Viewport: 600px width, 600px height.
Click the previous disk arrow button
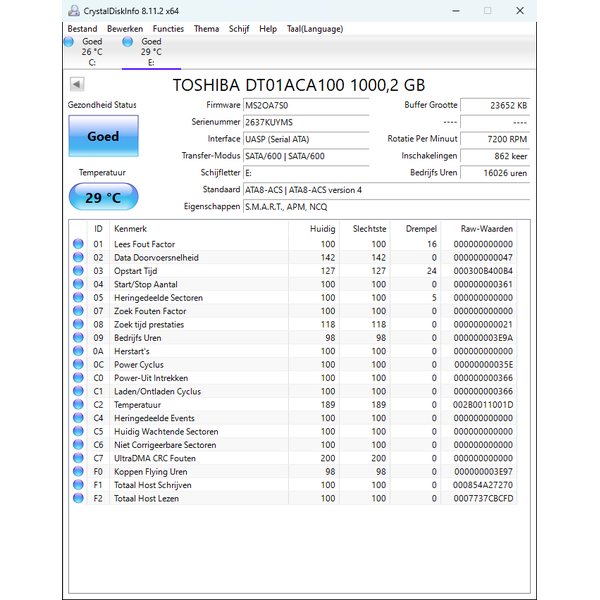77,84
